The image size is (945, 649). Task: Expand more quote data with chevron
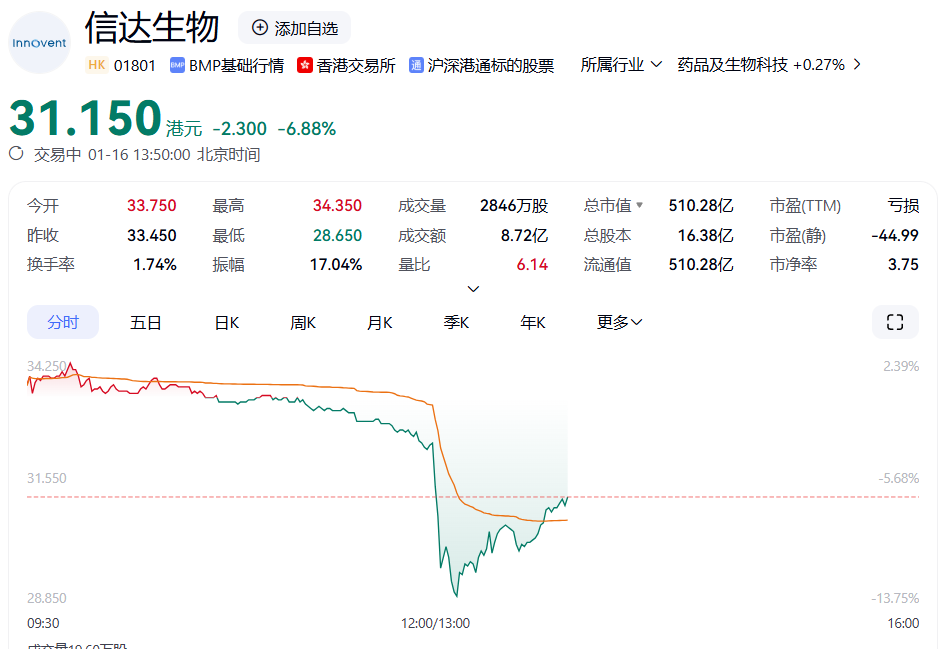[473, 289]
